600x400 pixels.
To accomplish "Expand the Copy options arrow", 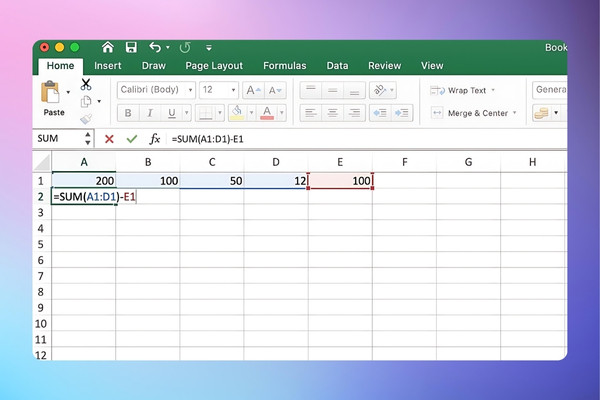I will click(99, 101).
